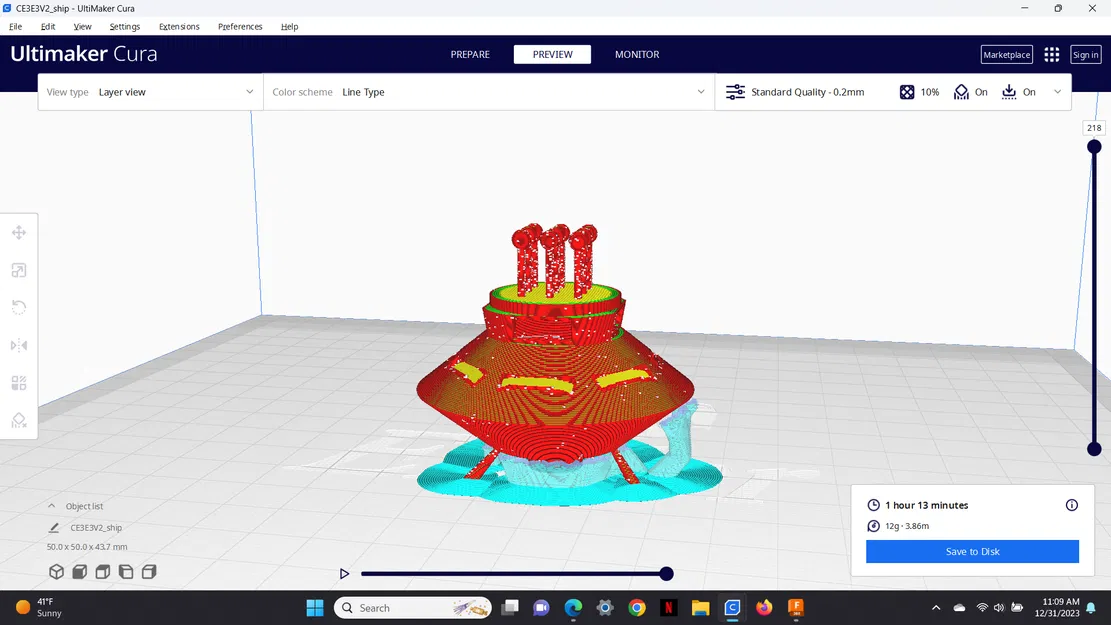Select CE3E3V2_ship in object list
The image size is (1111, 625).
pos(96,527)
